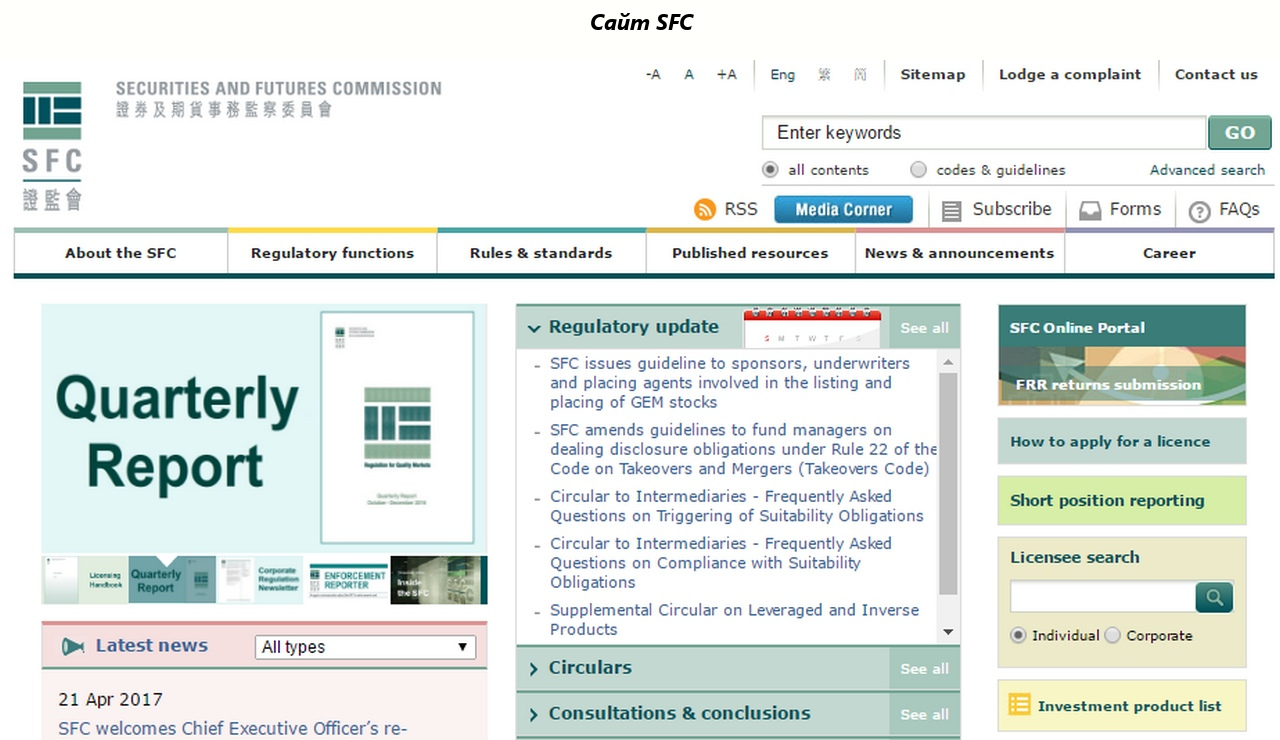Click the scroll down arrow in Regulatory update
The width and height of the screenshot is (1280, 740).
(948, 632)
